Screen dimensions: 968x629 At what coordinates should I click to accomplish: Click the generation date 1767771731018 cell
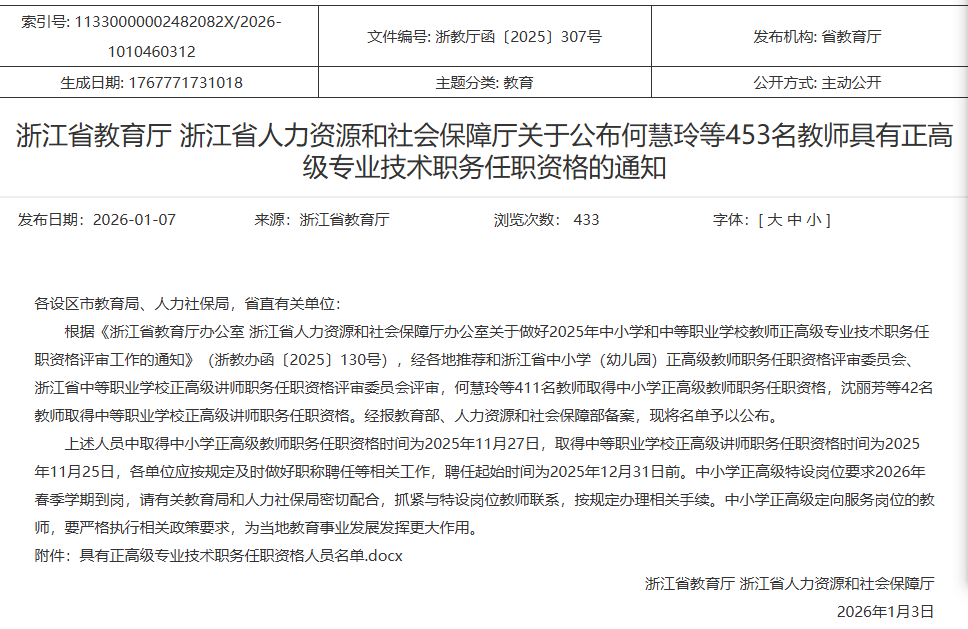click(159, 83)
